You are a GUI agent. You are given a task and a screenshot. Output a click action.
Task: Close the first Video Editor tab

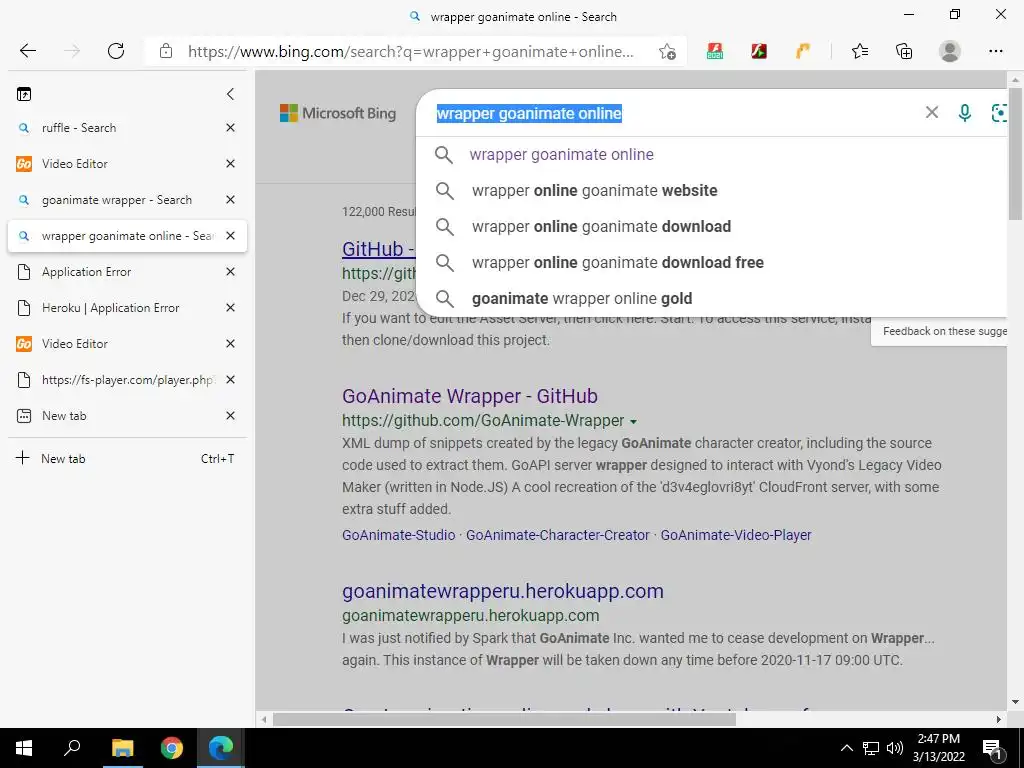click(230, 164)
